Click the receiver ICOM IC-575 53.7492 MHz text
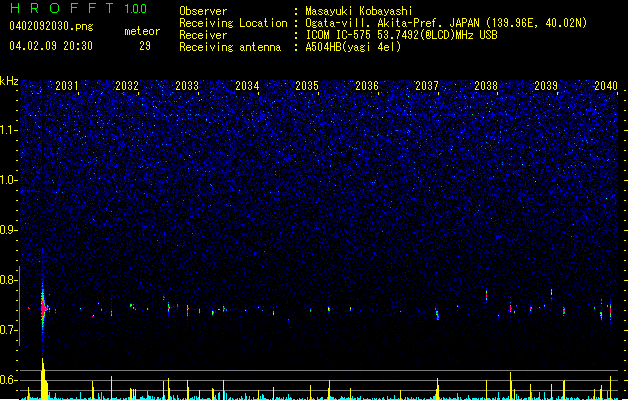The height and width of the screenshot is (400, 629). pyautogui.click(x=401, y=35)
